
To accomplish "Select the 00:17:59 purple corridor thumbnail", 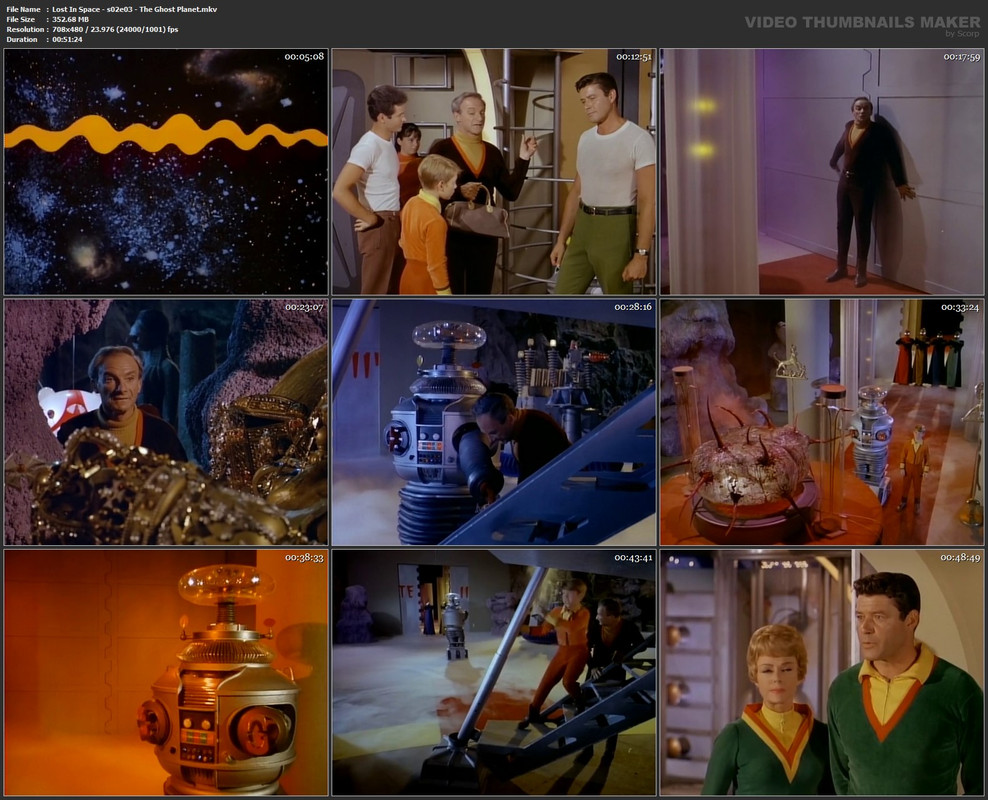I will click(822, 172).
